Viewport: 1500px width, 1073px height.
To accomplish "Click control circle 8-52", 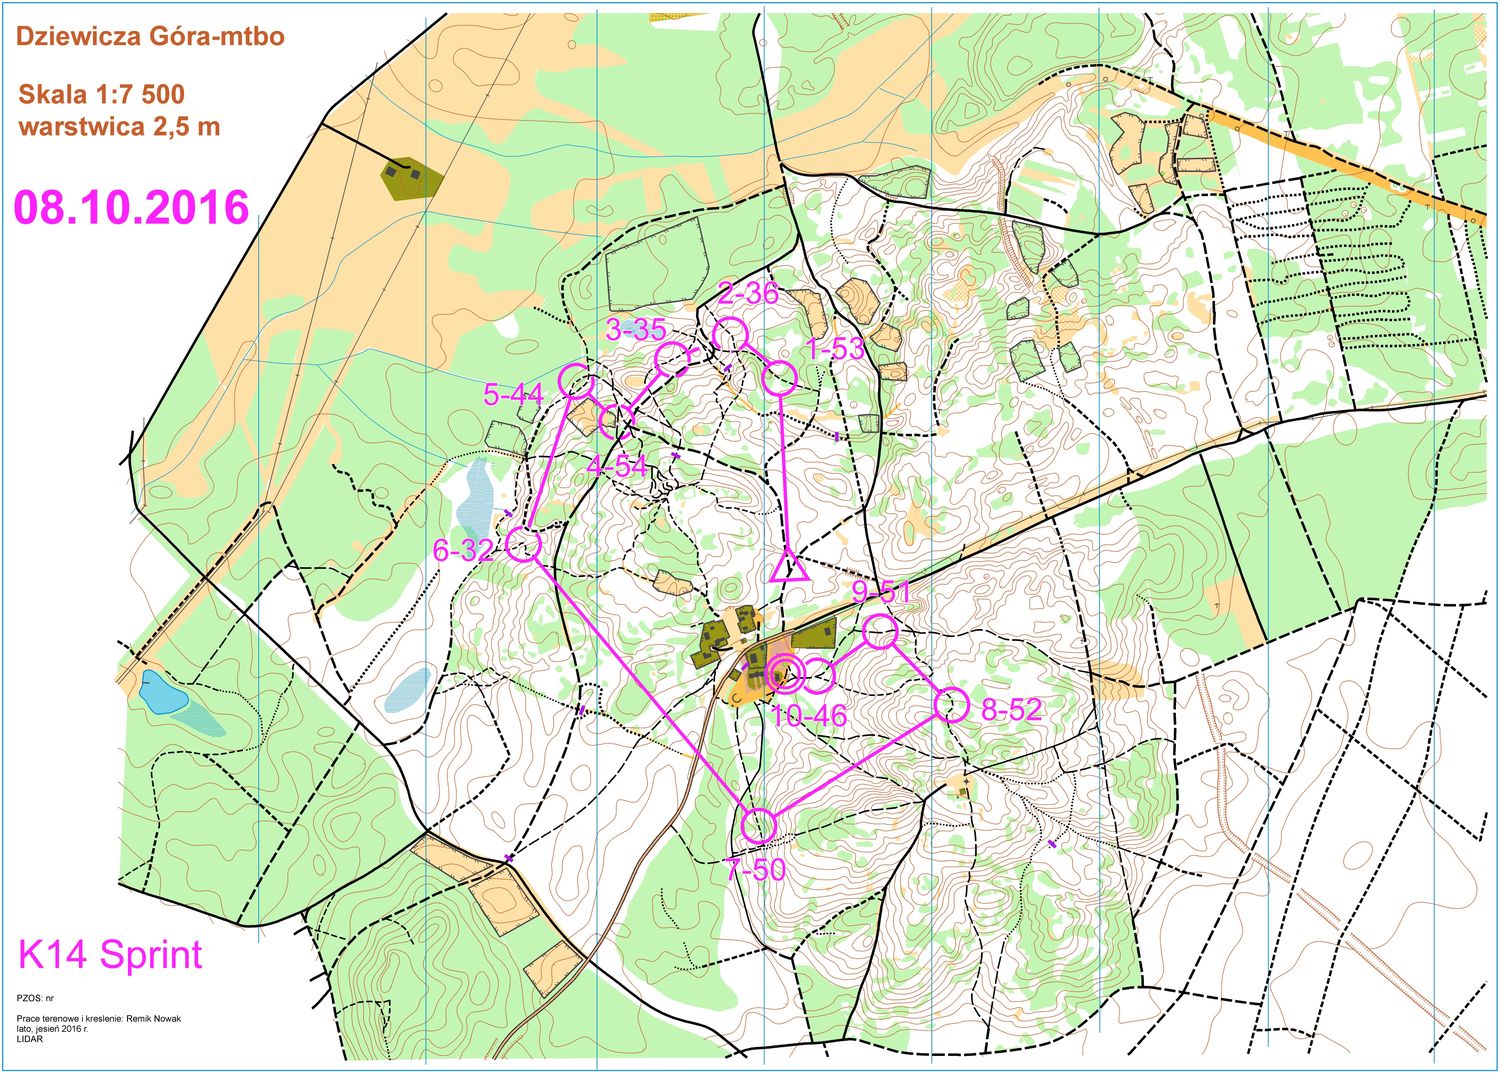I will [x=951, y=705].
